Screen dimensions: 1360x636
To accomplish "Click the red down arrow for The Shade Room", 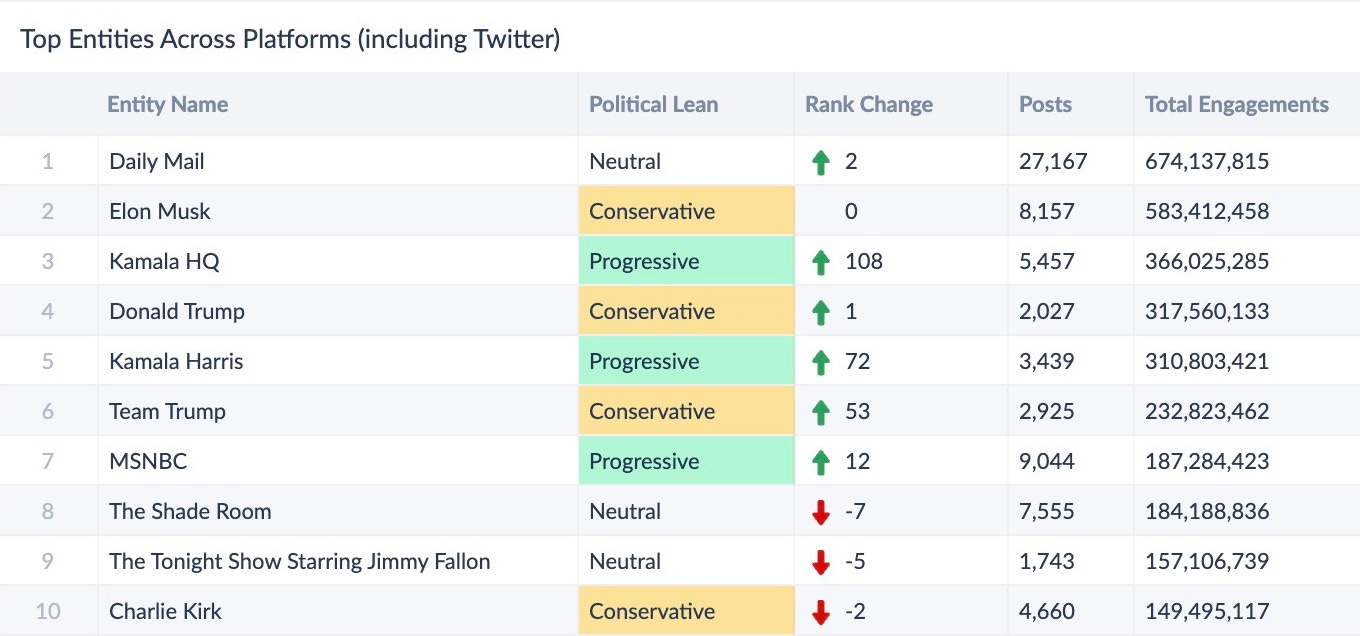I will (x=821, y=512).
